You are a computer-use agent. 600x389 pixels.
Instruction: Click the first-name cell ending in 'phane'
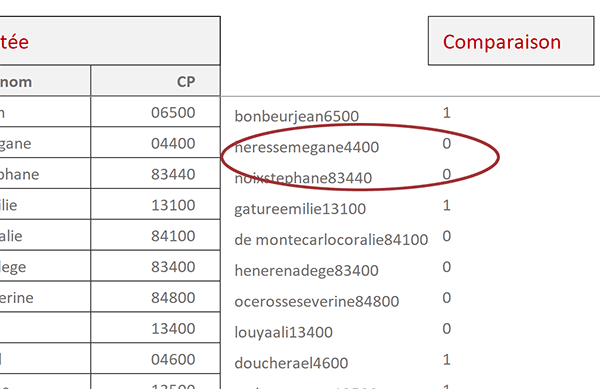coord(45,173)
